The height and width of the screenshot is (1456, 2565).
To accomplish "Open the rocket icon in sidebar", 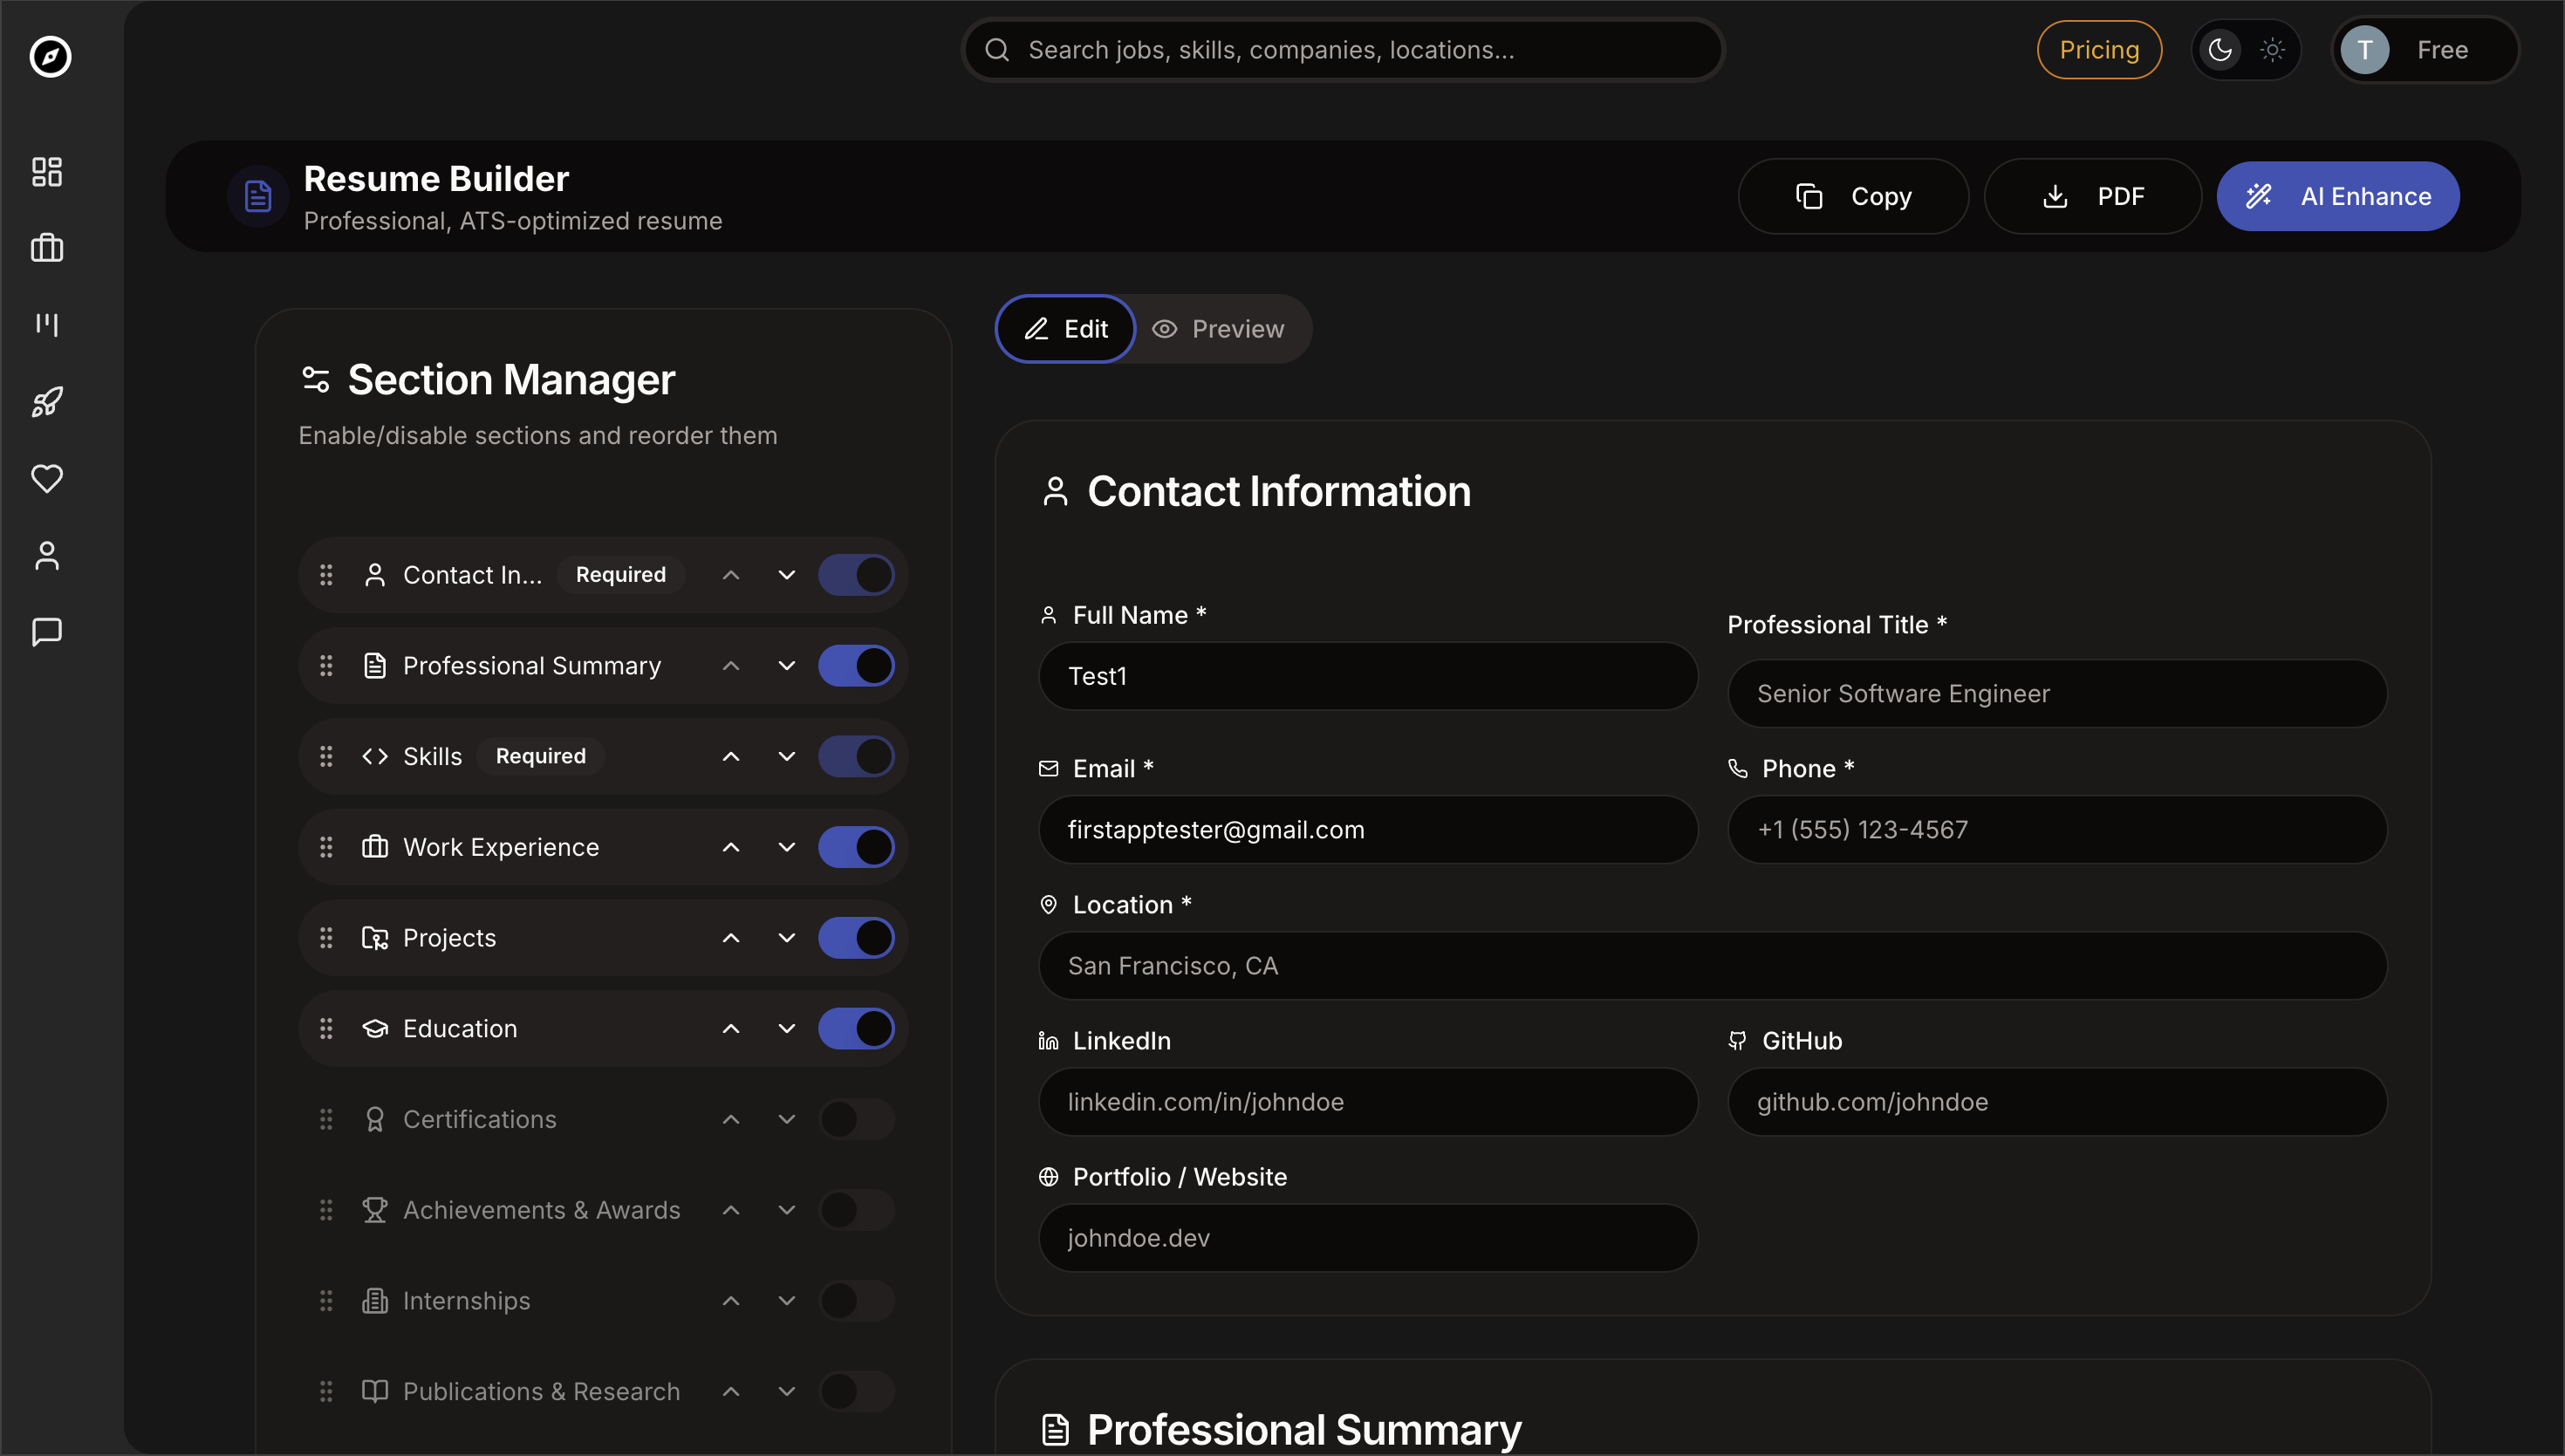I will click(47, 402).
